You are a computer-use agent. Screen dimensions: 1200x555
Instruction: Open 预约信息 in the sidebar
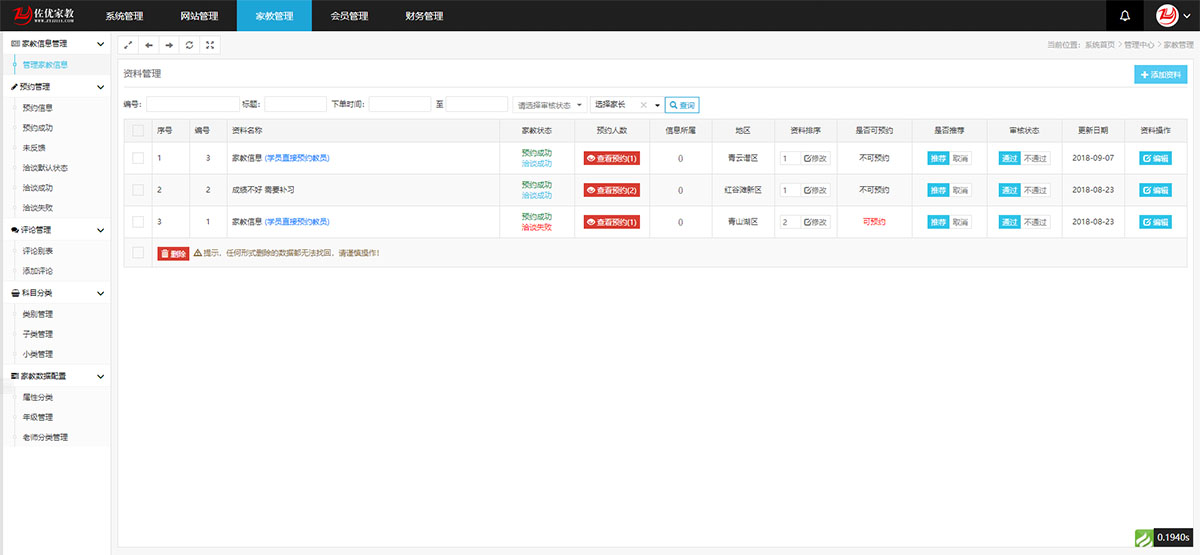coord(38,107)
